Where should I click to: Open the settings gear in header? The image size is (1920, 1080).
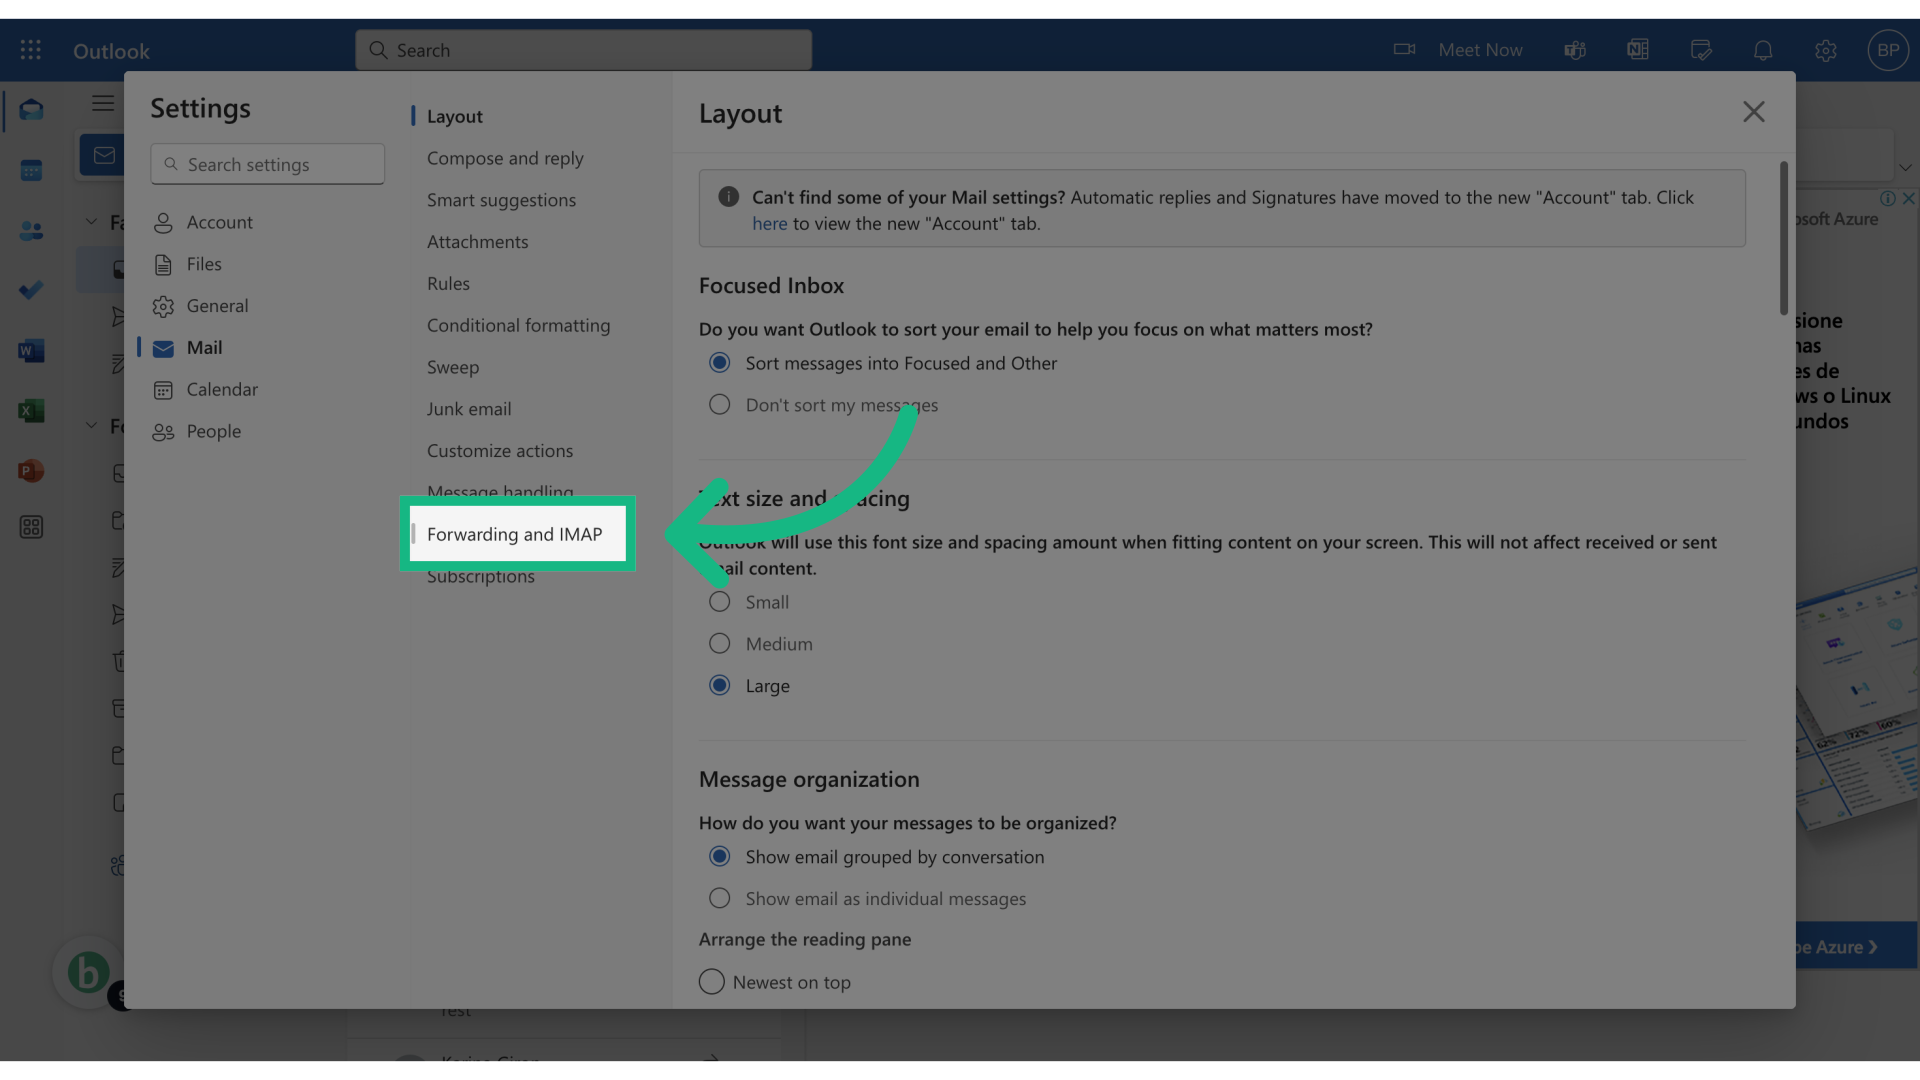pos(1826,50)
